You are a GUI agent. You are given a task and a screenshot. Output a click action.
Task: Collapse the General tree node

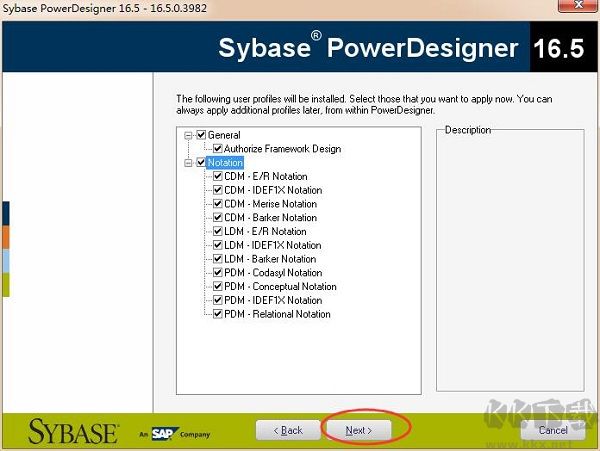[x=188, y=135]
